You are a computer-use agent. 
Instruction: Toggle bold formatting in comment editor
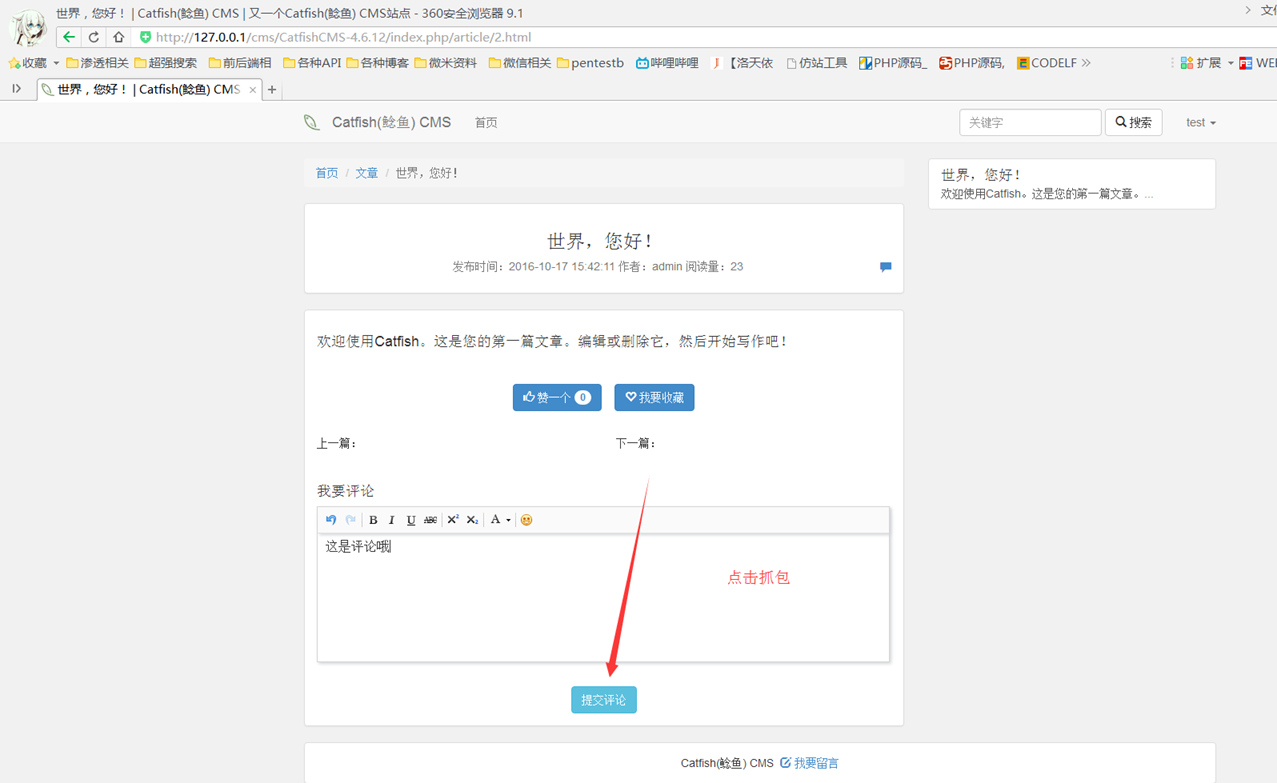pyautogui.click(x=373, y=520)
